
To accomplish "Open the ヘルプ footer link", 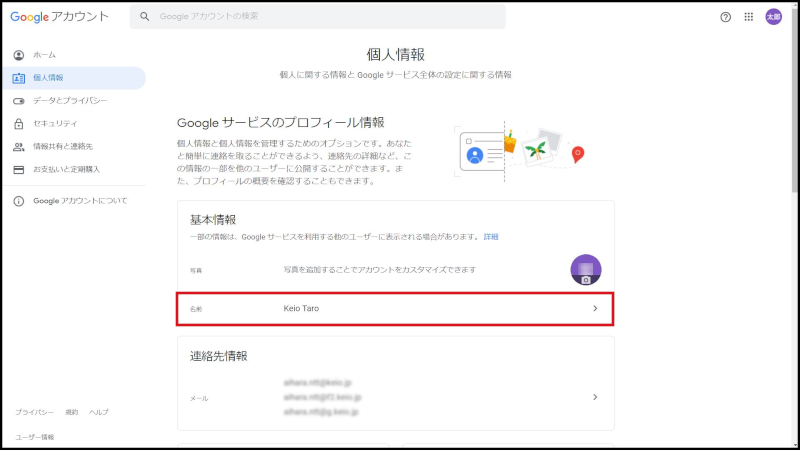I will click(99, 412).
